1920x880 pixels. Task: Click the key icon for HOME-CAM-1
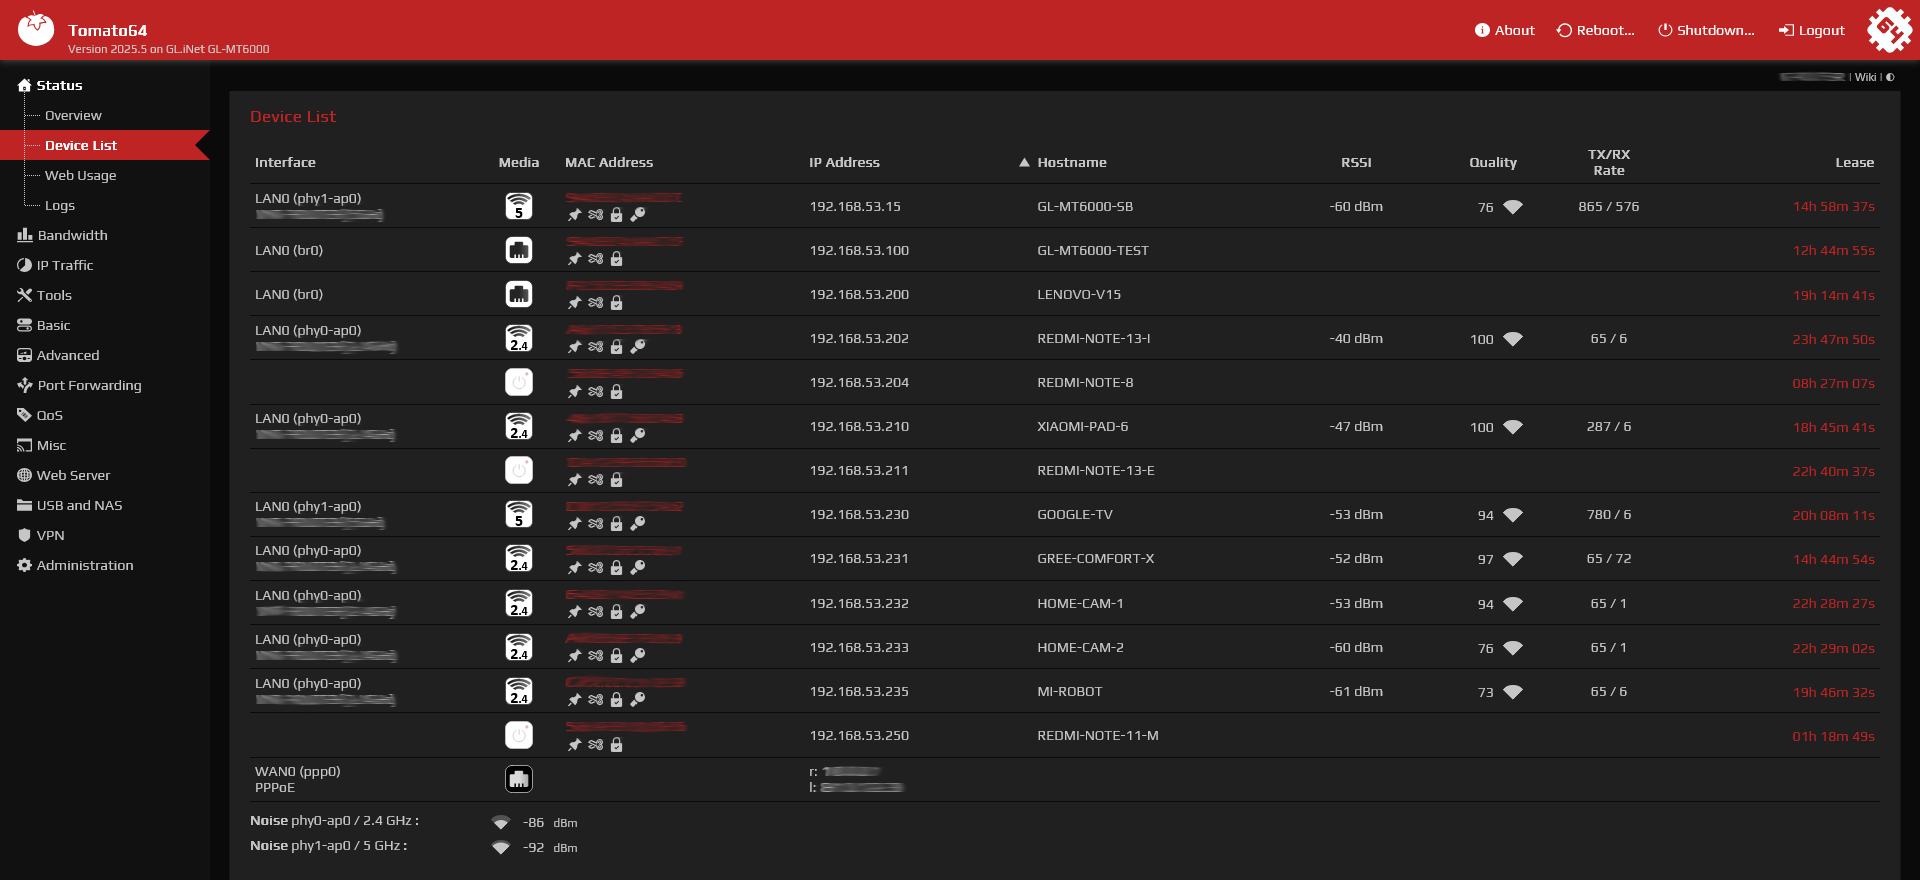[x=637, y=612]
